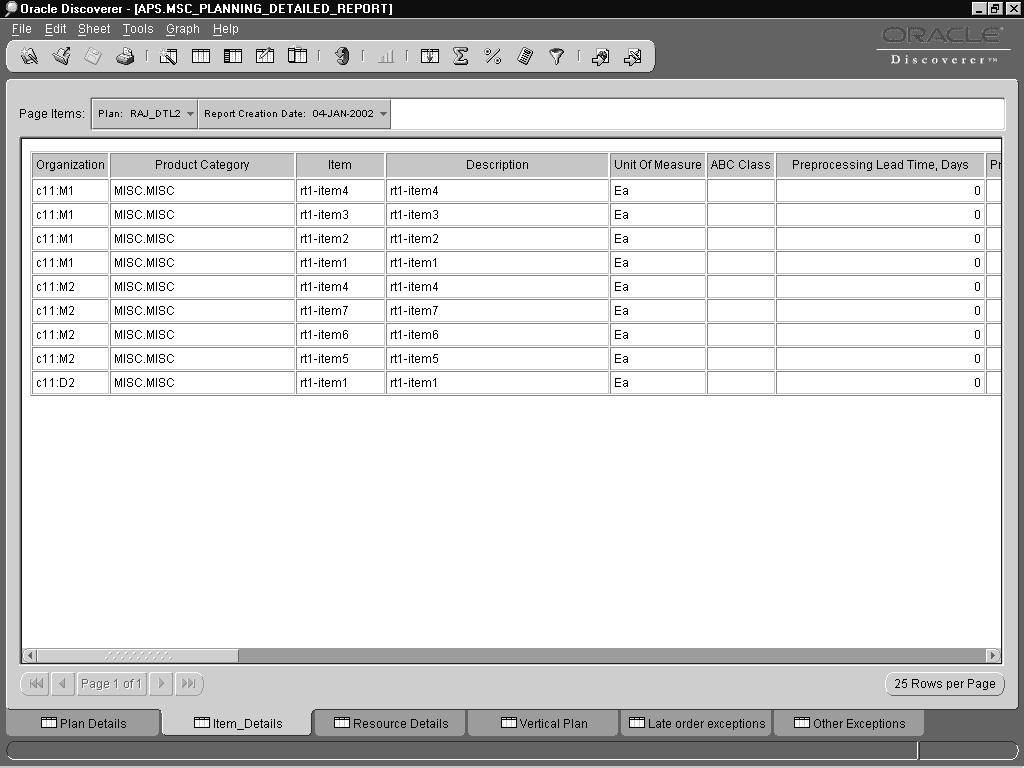Select the Ea cell in rt1-item7 row
The image size is (1024, 768).
pos(658,311)
